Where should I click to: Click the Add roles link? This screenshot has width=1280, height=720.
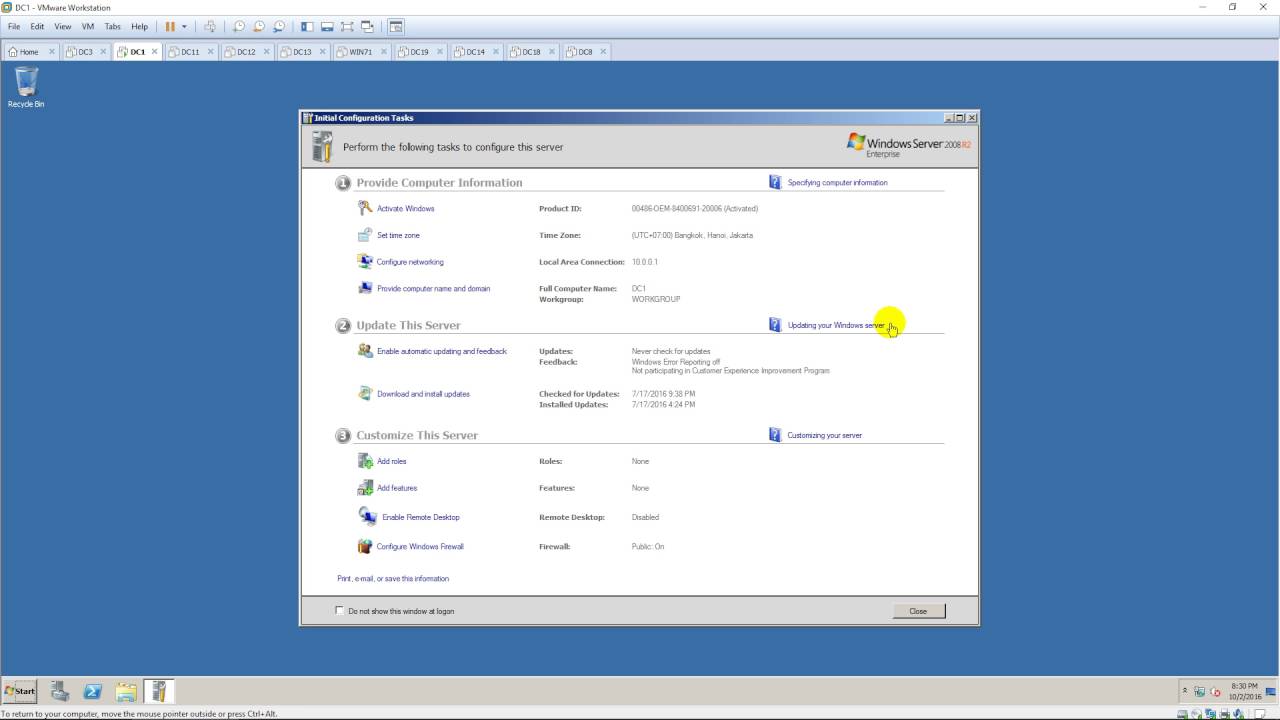click(x=391, y=462)
